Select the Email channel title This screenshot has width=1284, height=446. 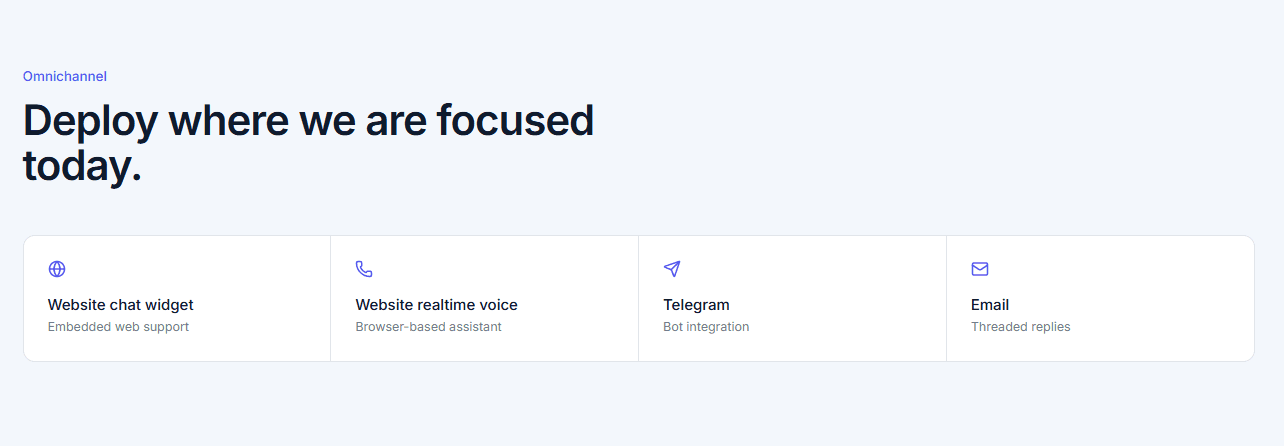[990, 305]
